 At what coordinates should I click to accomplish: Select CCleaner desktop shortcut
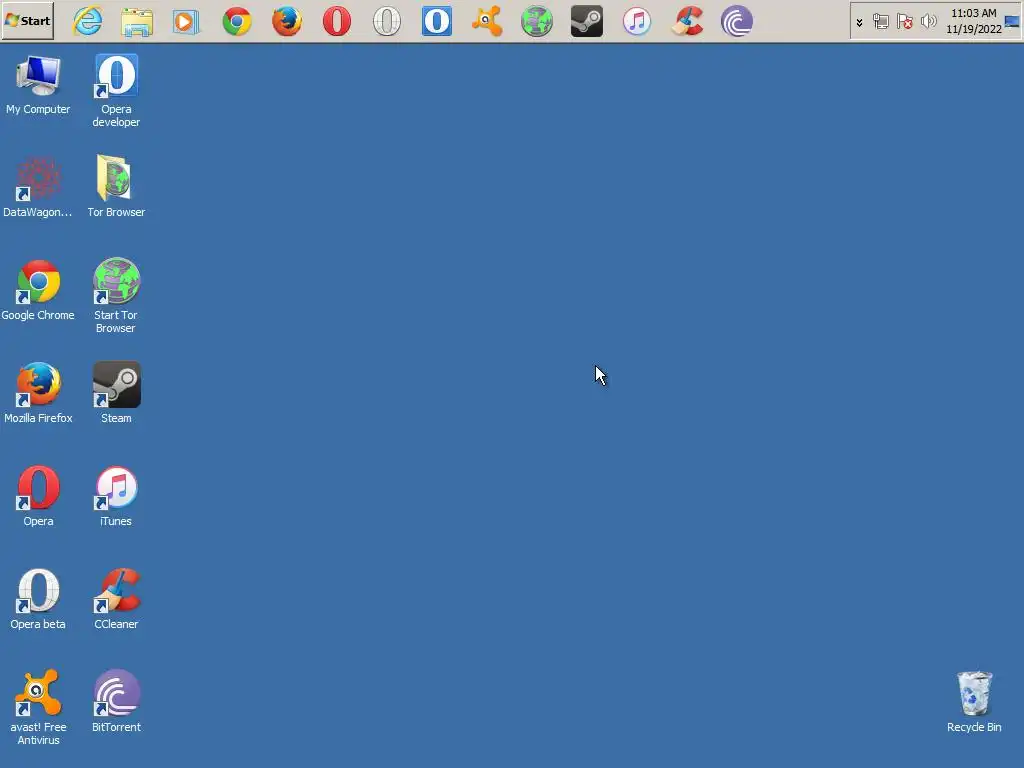[x=116, y=600]
